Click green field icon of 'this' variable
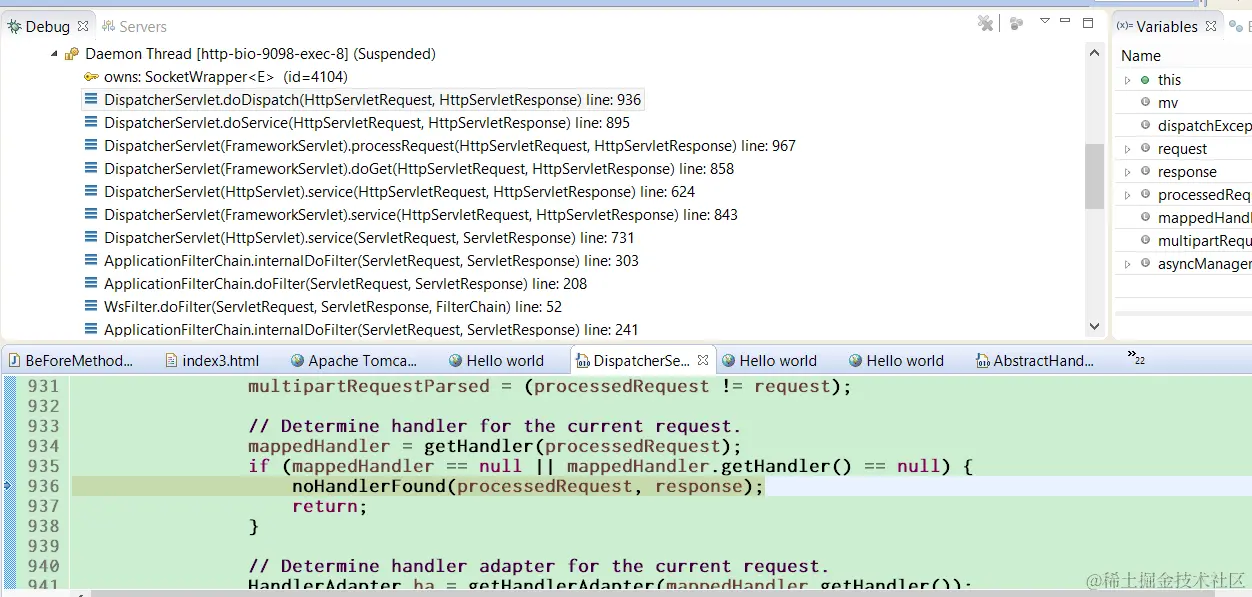This screenshot has width=1252, height=597. 1145,80
